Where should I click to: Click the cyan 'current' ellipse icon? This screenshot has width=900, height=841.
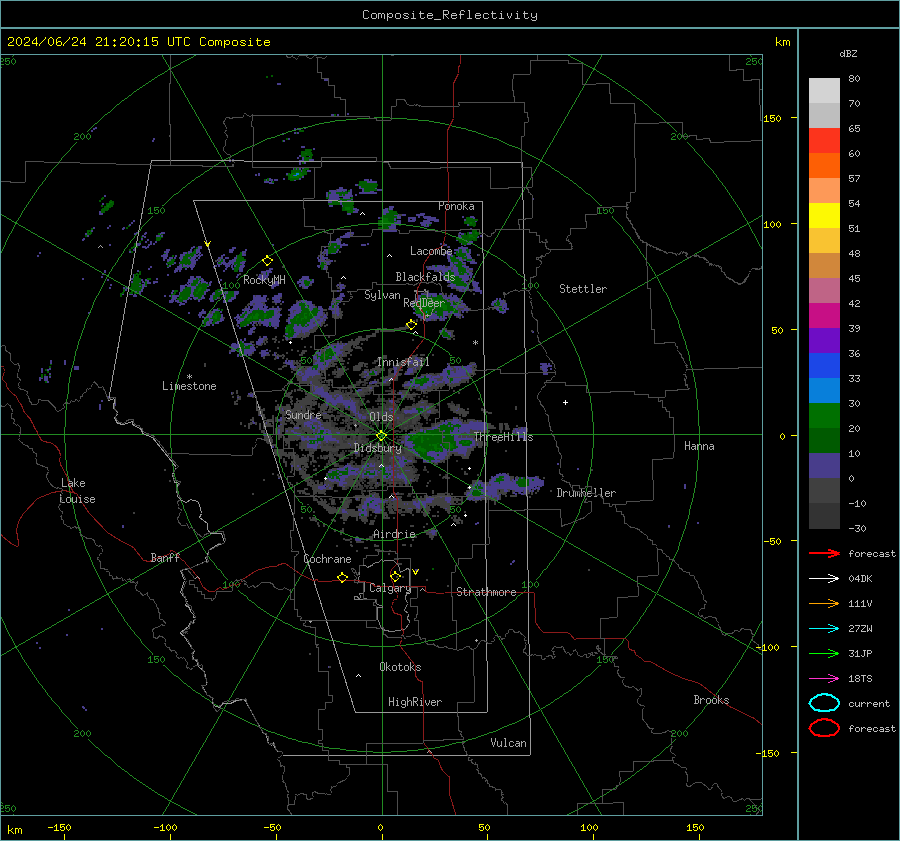click(824, 703)
